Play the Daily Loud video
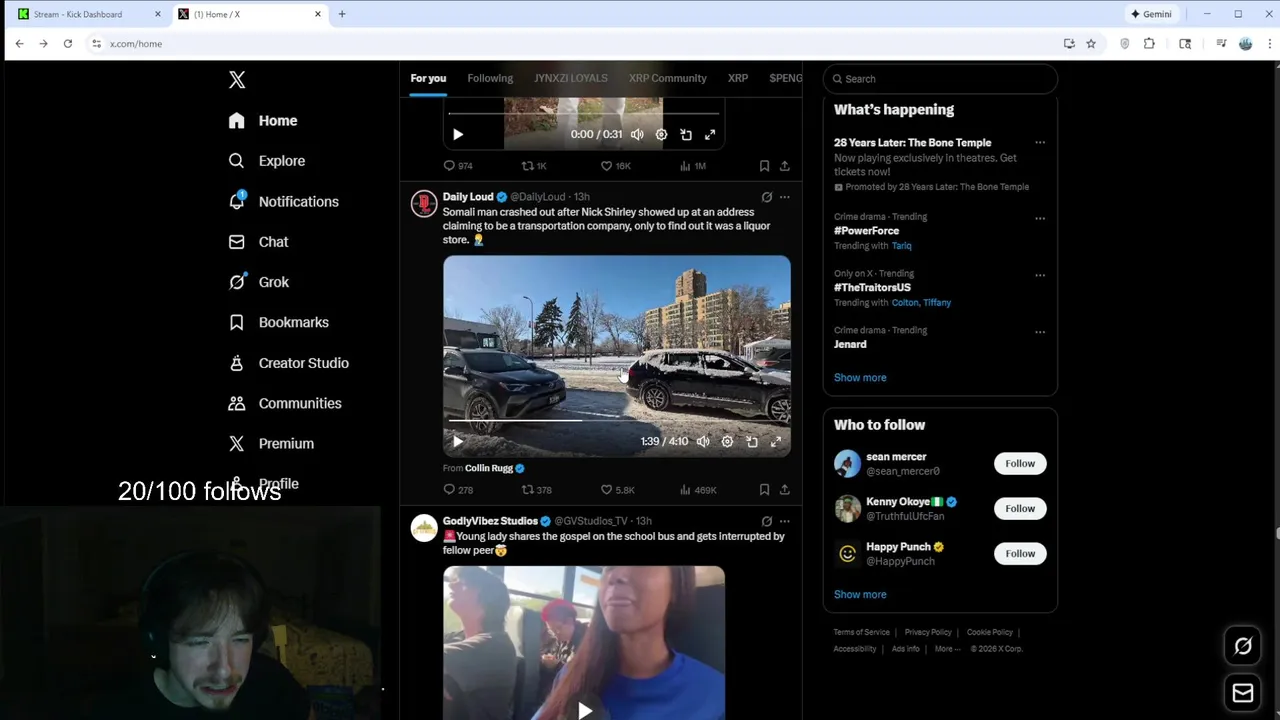 pyautogui.click(x=458, y=441)
